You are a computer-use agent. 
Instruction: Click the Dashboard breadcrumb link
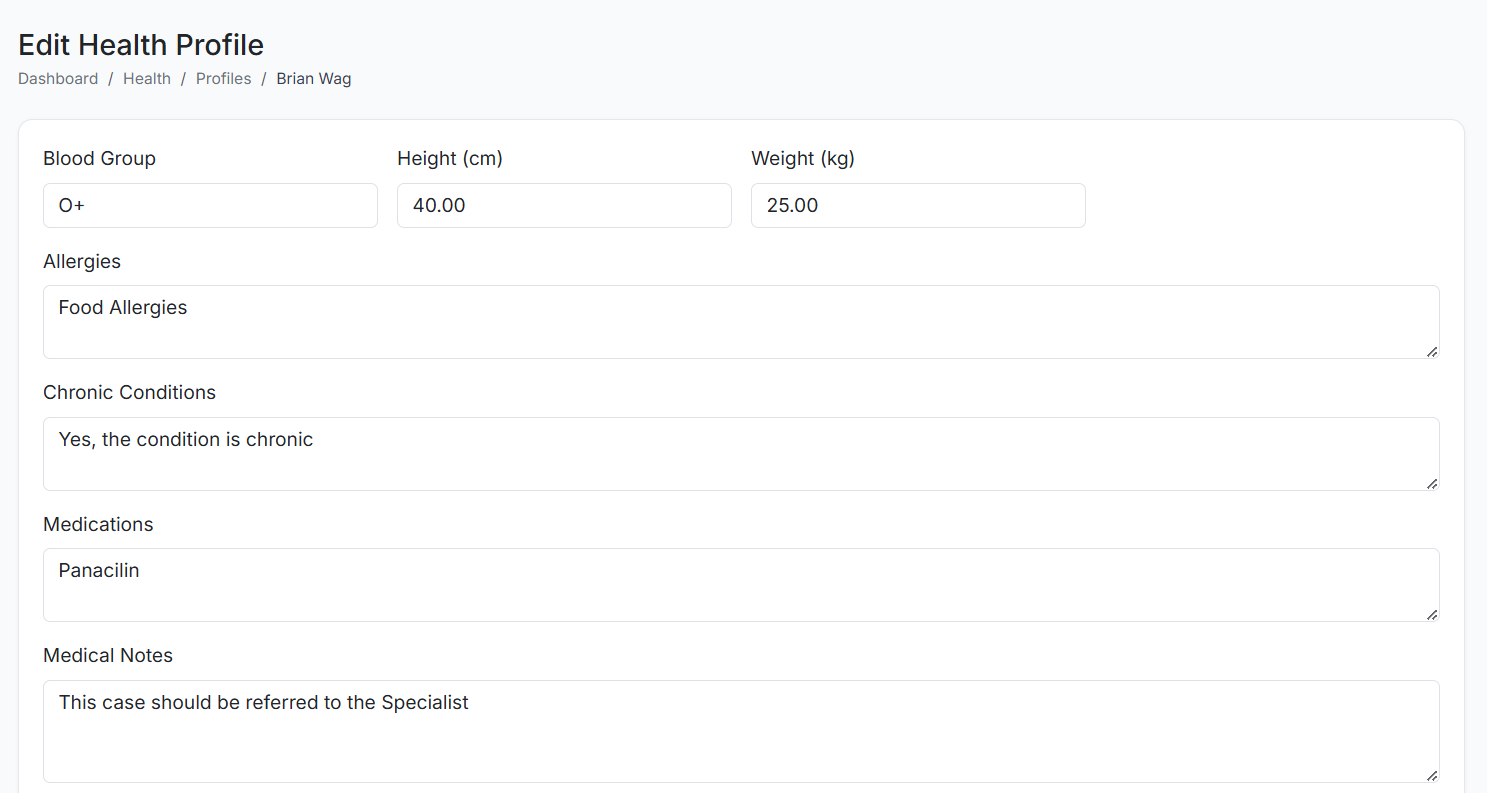pyautogui.click(x=58, y=79)
